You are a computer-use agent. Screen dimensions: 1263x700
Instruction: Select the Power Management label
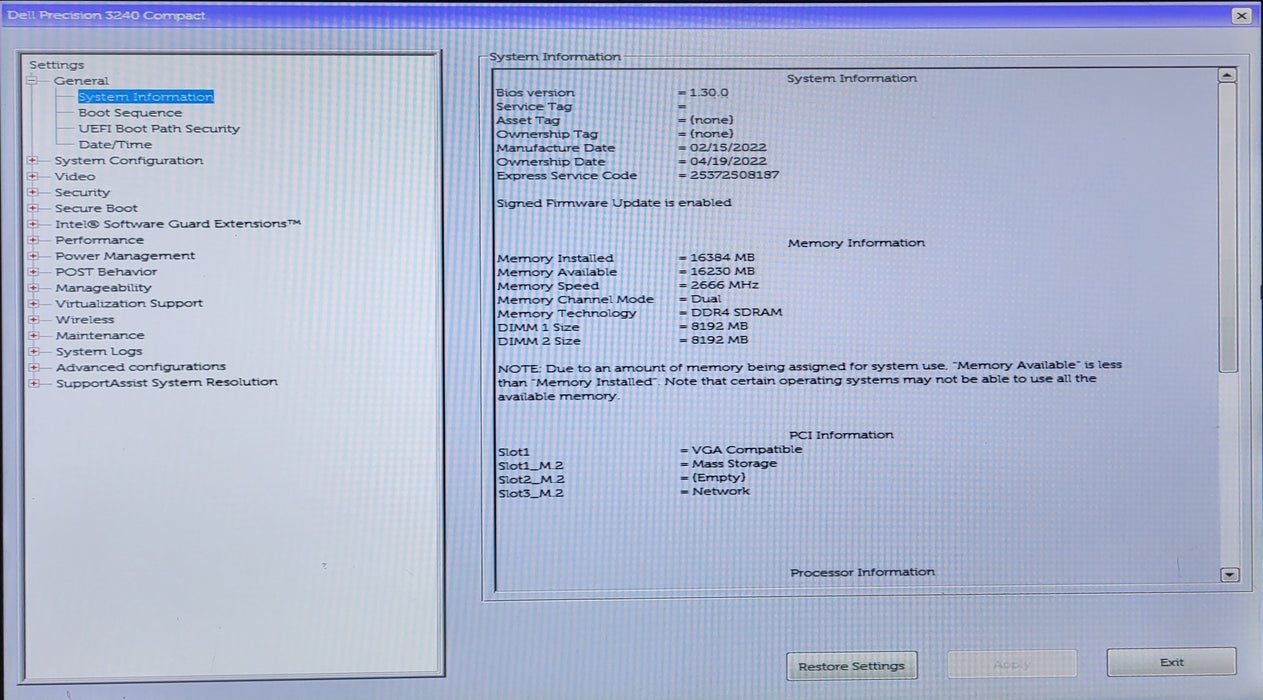pyautogui.click(x=125, y=256)
